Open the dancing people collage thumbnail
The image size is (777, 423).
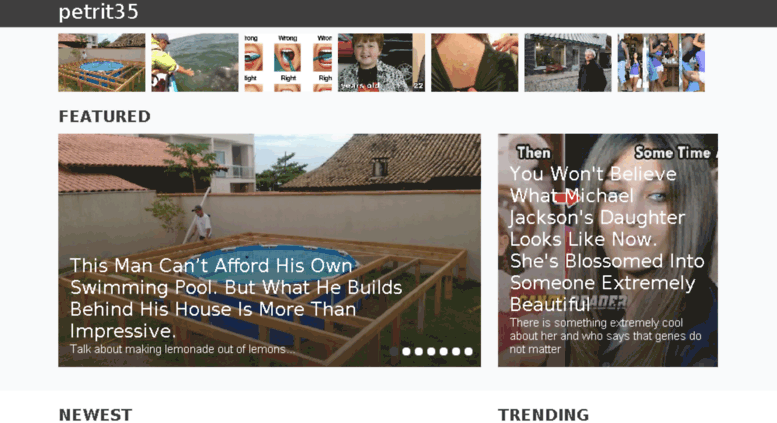coord(661,62)
